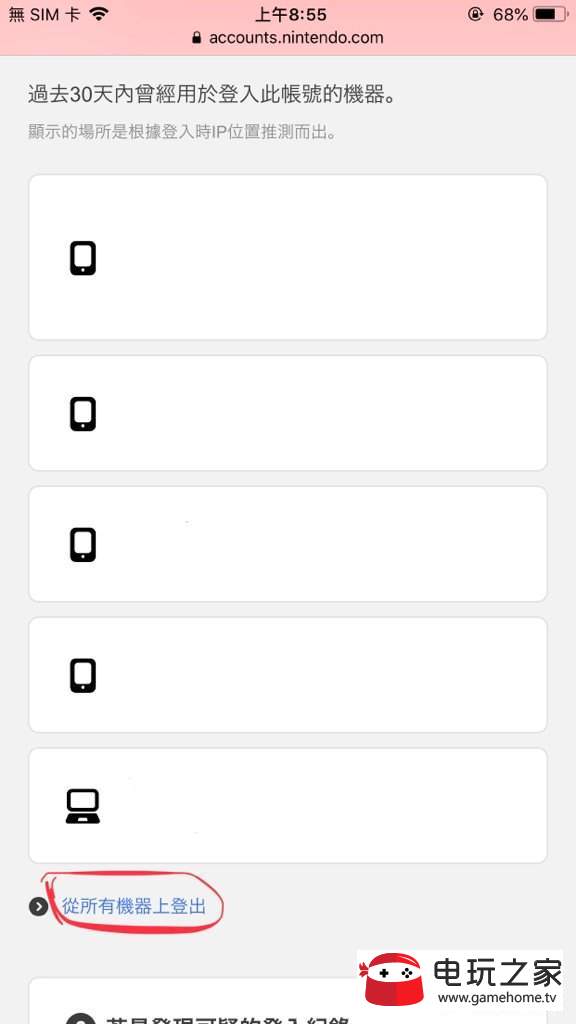
Task: Tap the 68% battery percentage text
Action: click(511, 14)
